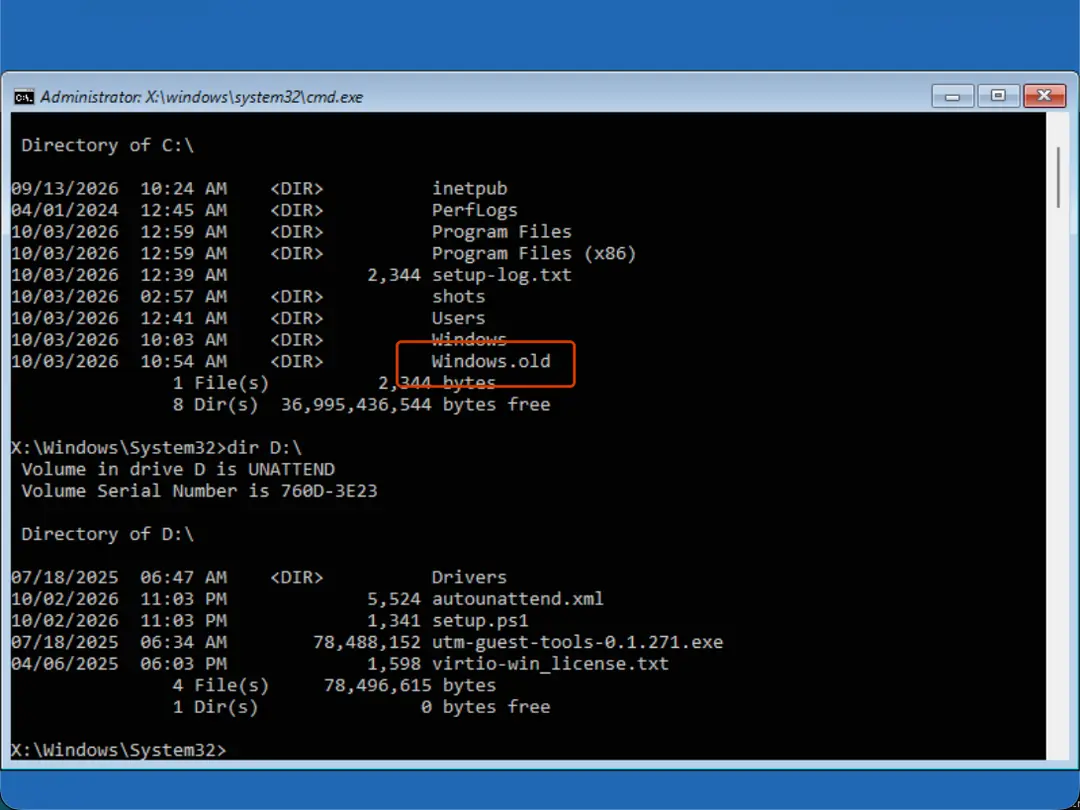Click the '36,995,436,544 bytes free' text
The height and width of the screenshot is (810, 1080).
click(x=415, y=404)
